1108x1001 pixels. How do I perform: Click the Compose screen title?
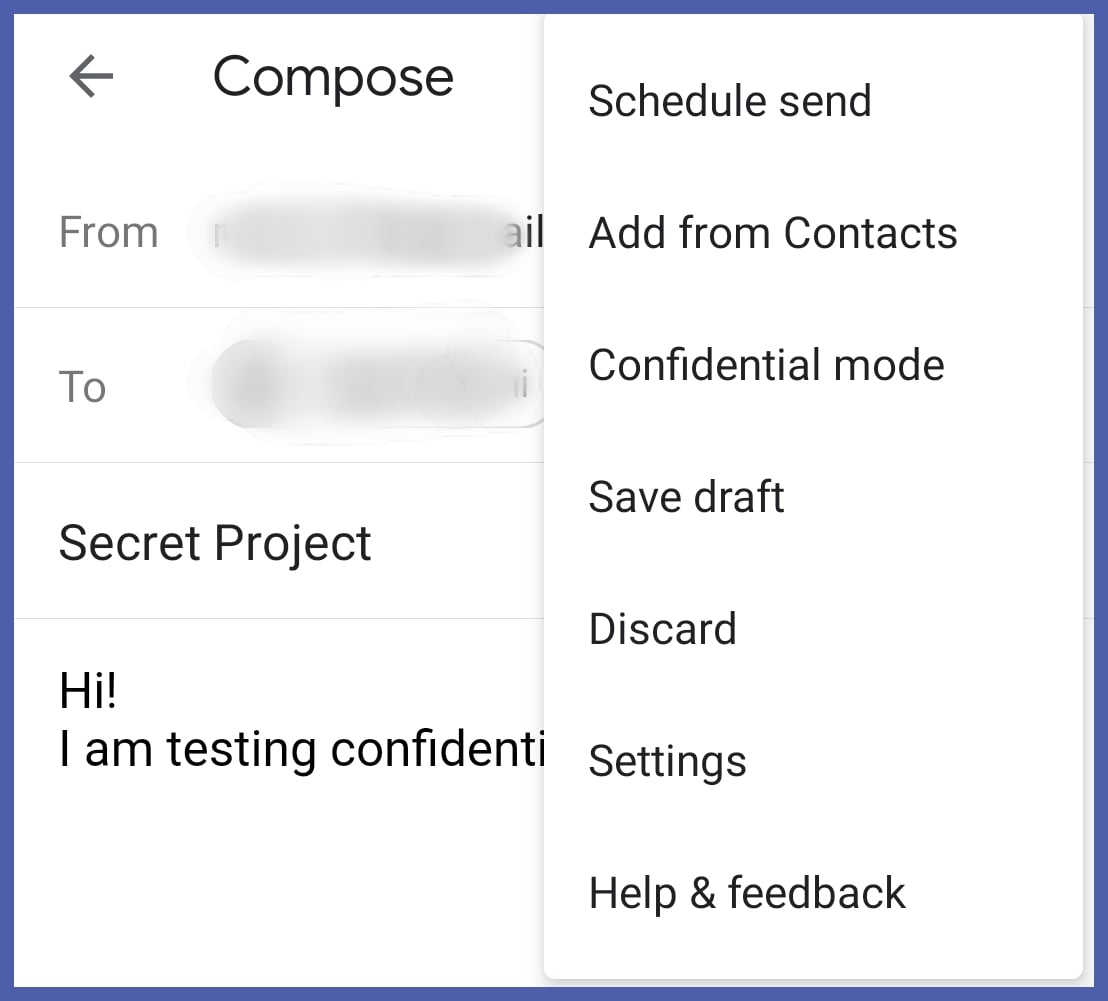click(333, 77)
